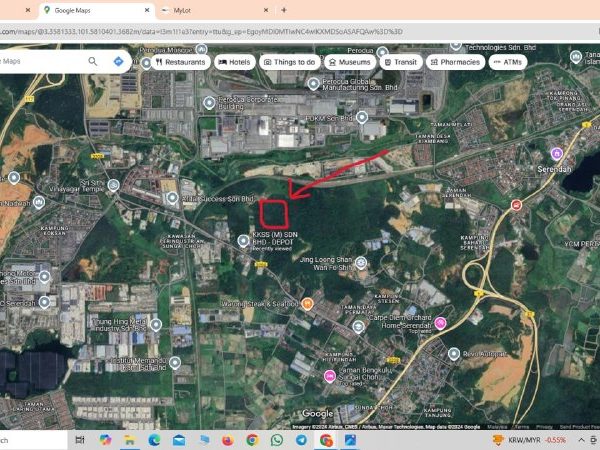Launch Microsoft Edge from the taskbar
This screenshot has height=450, width=600.
[154, 440]
